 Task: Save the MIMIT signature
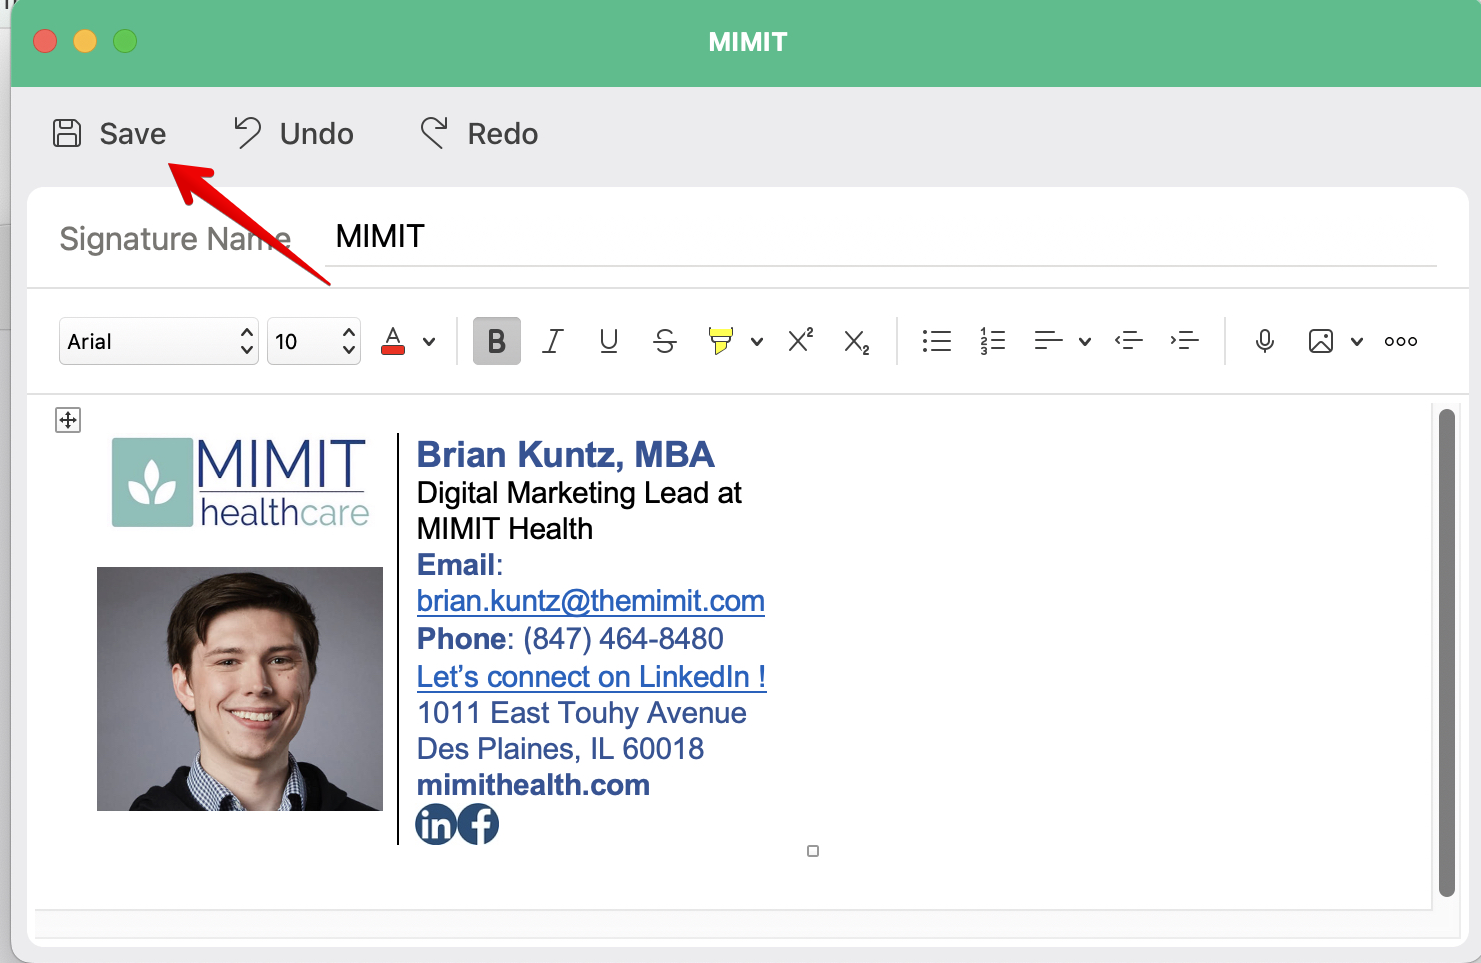pos(110,133)
